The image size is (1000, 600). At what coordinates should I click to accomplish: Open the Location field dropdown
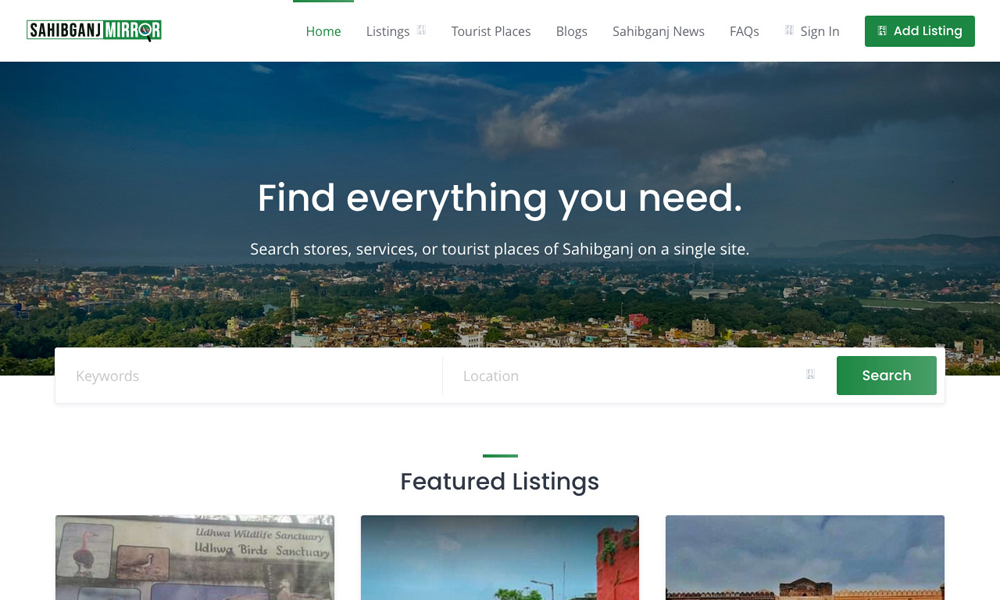pos(635,376)
